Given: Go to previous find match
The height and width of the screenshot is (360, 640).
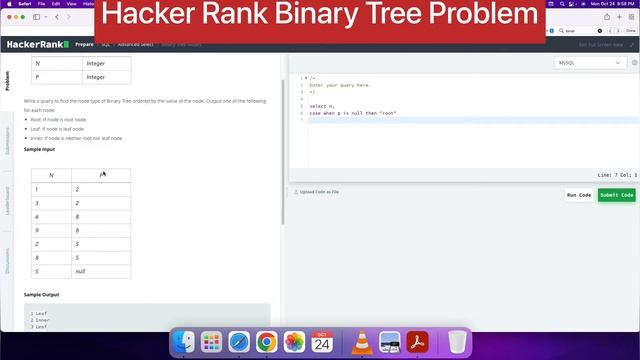Looking at the screenshot, I should [611, 31].
